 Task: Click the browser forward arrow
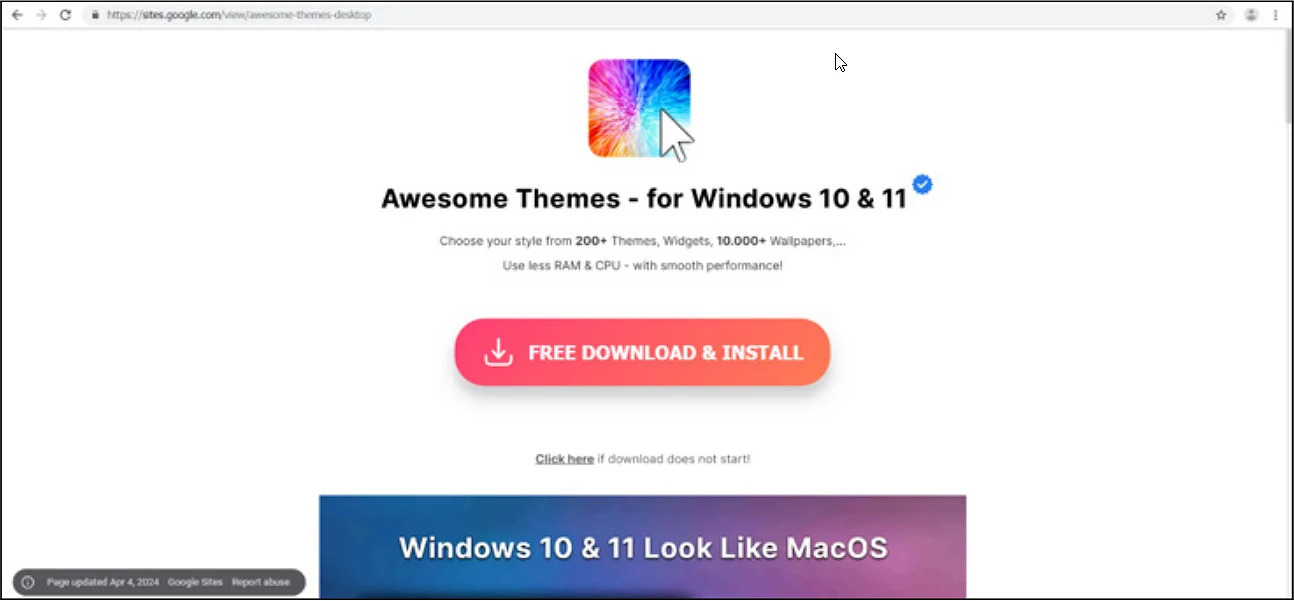[x=41, y=15]
